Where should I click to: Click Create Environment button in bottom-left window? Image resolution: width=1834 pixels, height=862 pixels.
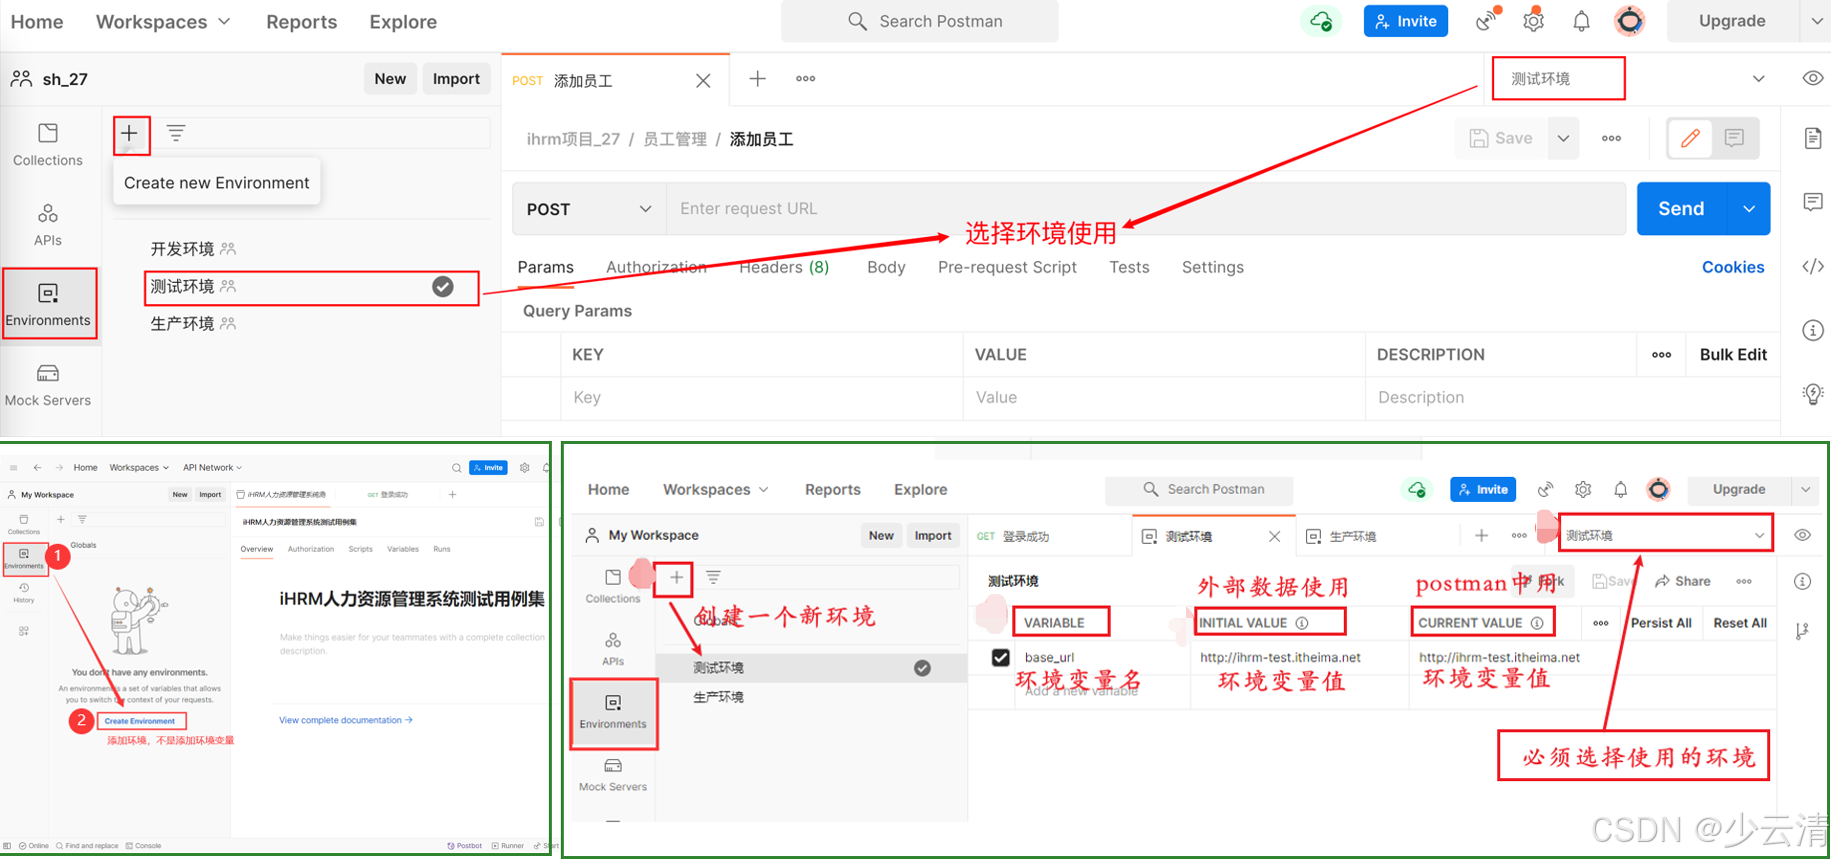(x=140, y=720)
